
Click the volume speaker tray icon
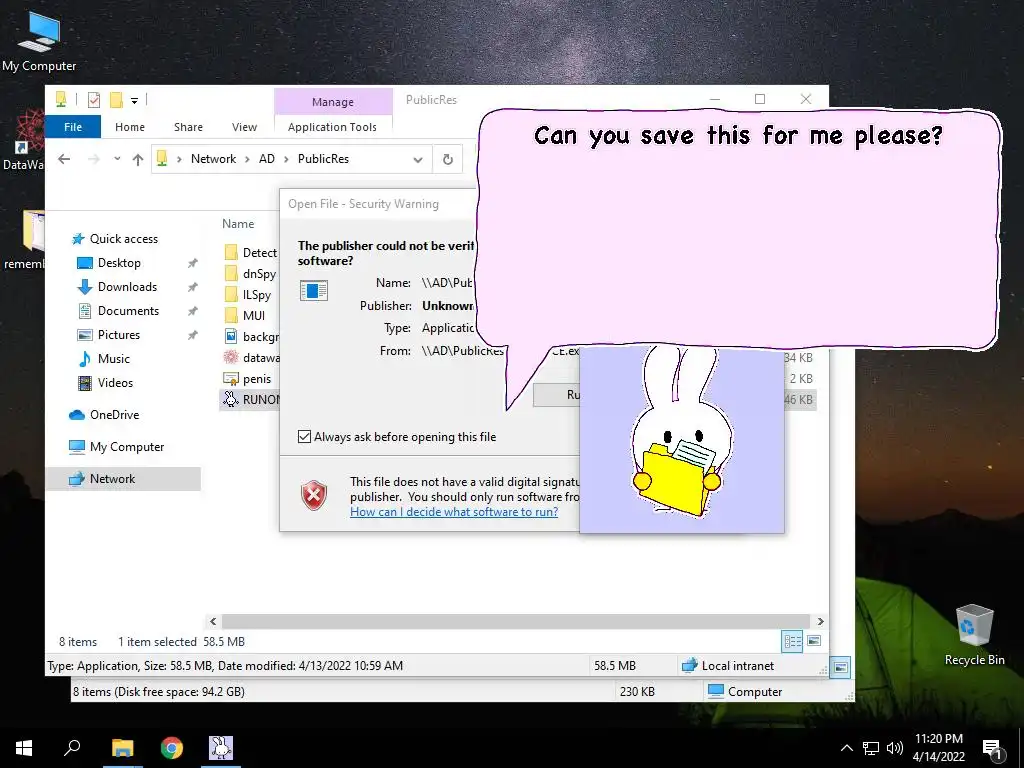[x=895, y=748]
